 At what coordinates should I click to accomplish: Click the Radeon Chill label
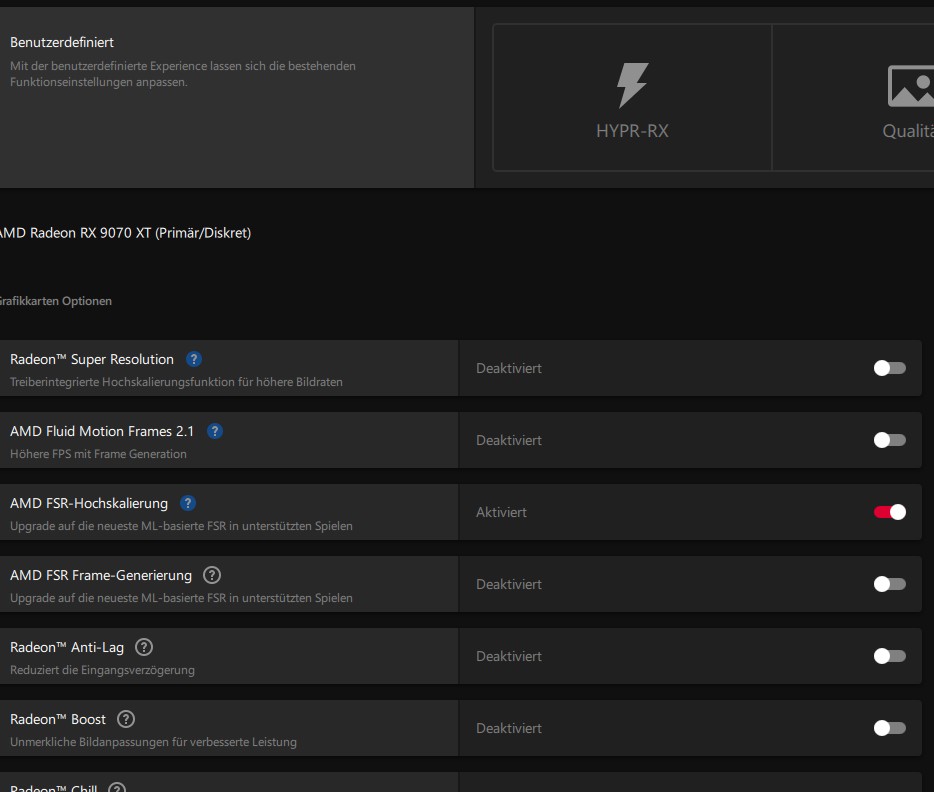[54, 788]
